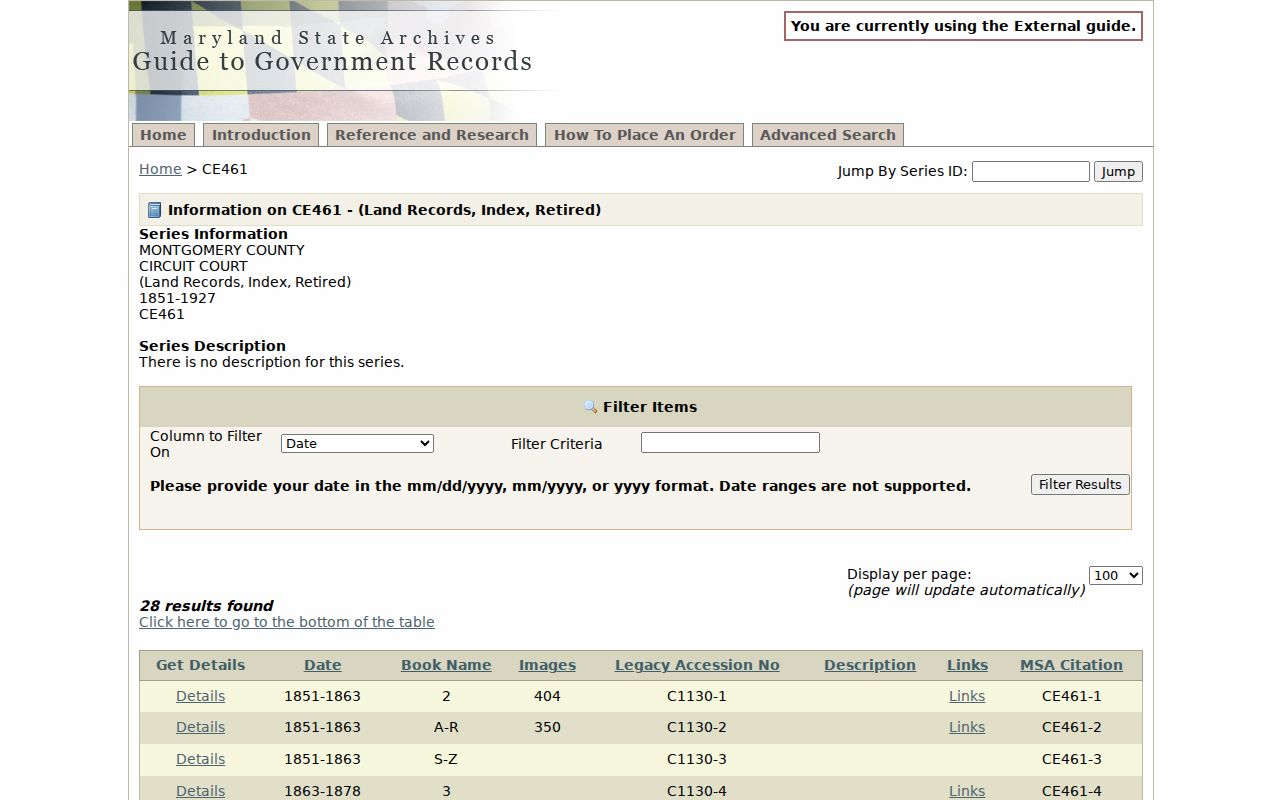Click the Guide to Government Records banner title
Viewport: 1280px width, 800px height.
coord(332,62)
